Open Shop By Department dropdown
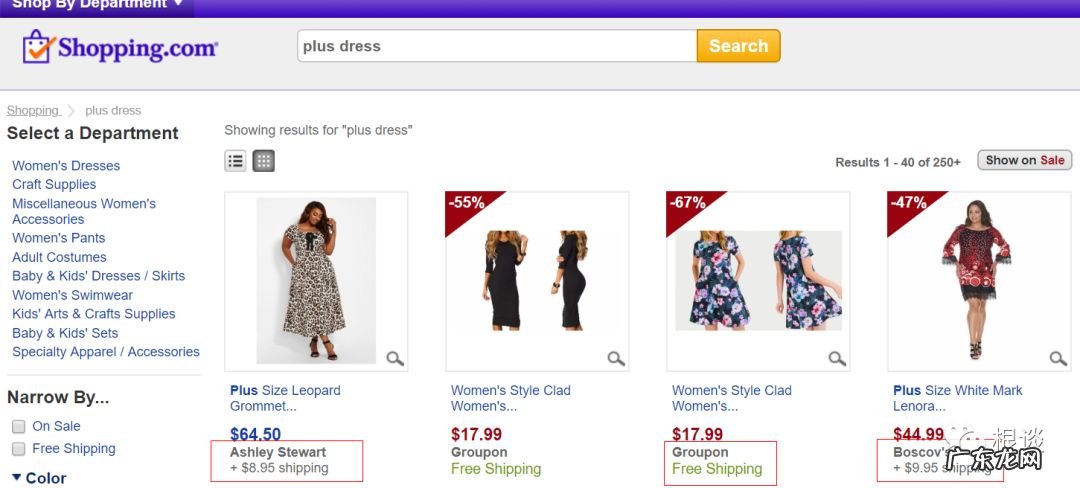Screen dimensions: 1080x488 coord(97,5)
